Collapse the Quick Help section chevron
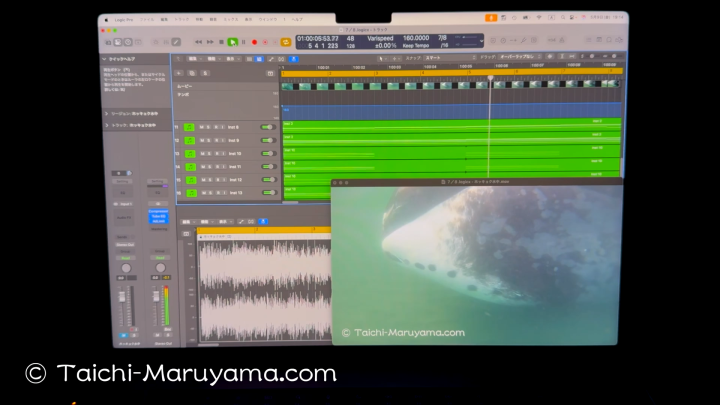The width and height of the screenshot is (720, 405). pyautogui.click(x=104, y=59)
